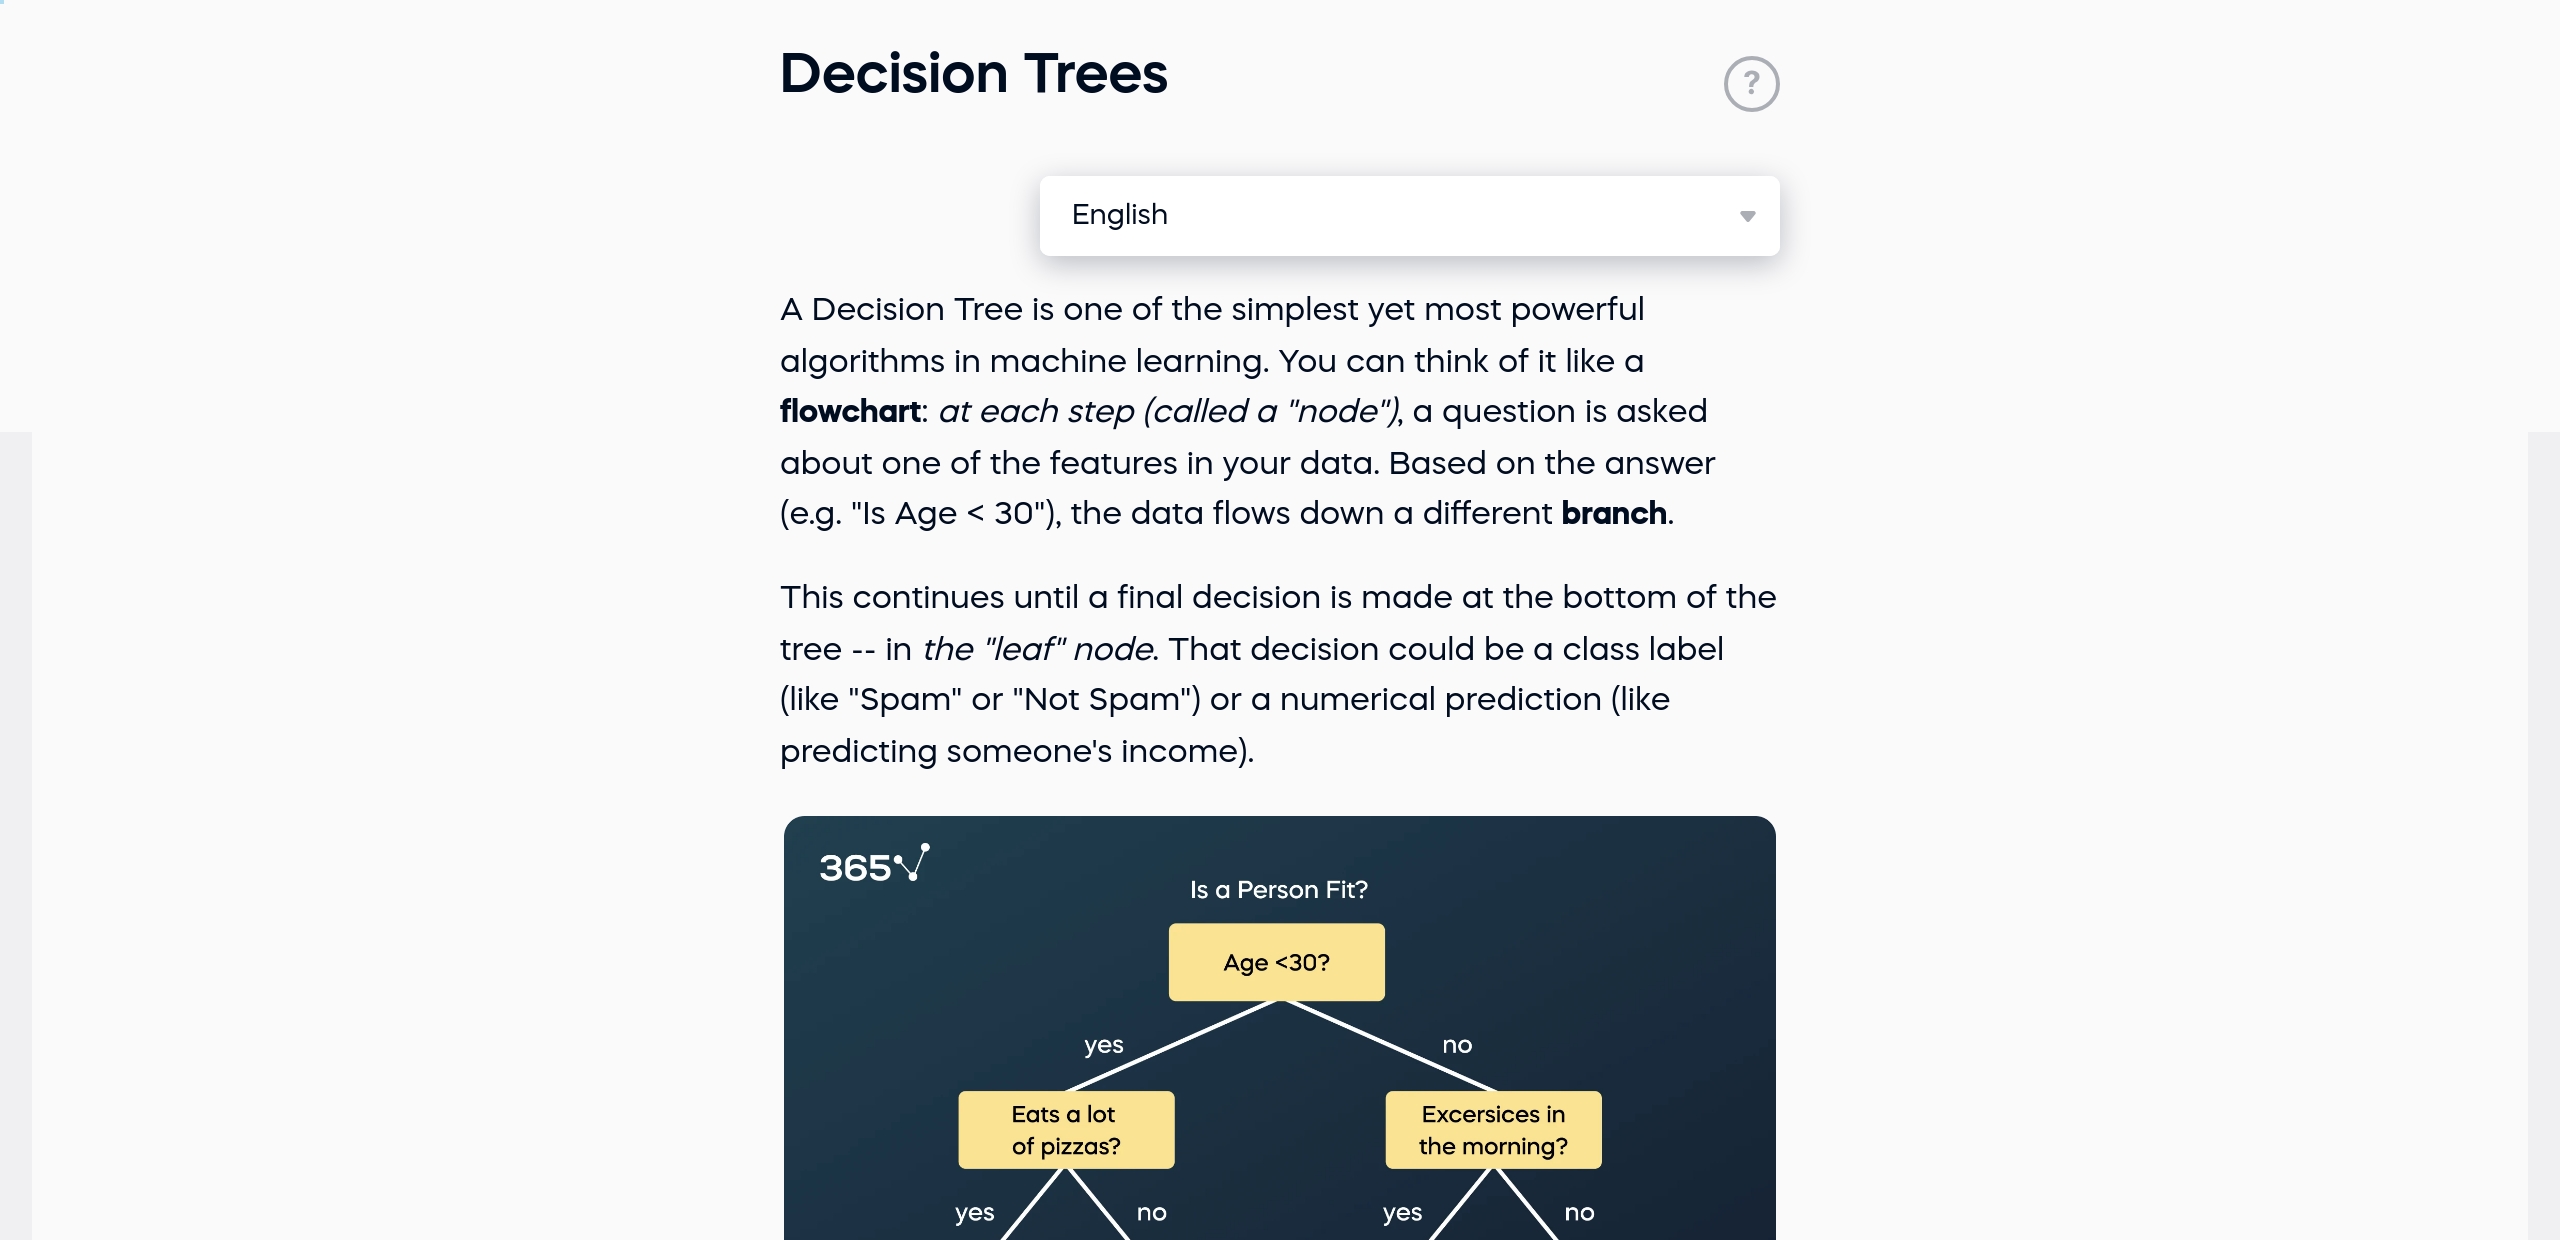Click the bold 'branch' text

(x=1613, y=513)
